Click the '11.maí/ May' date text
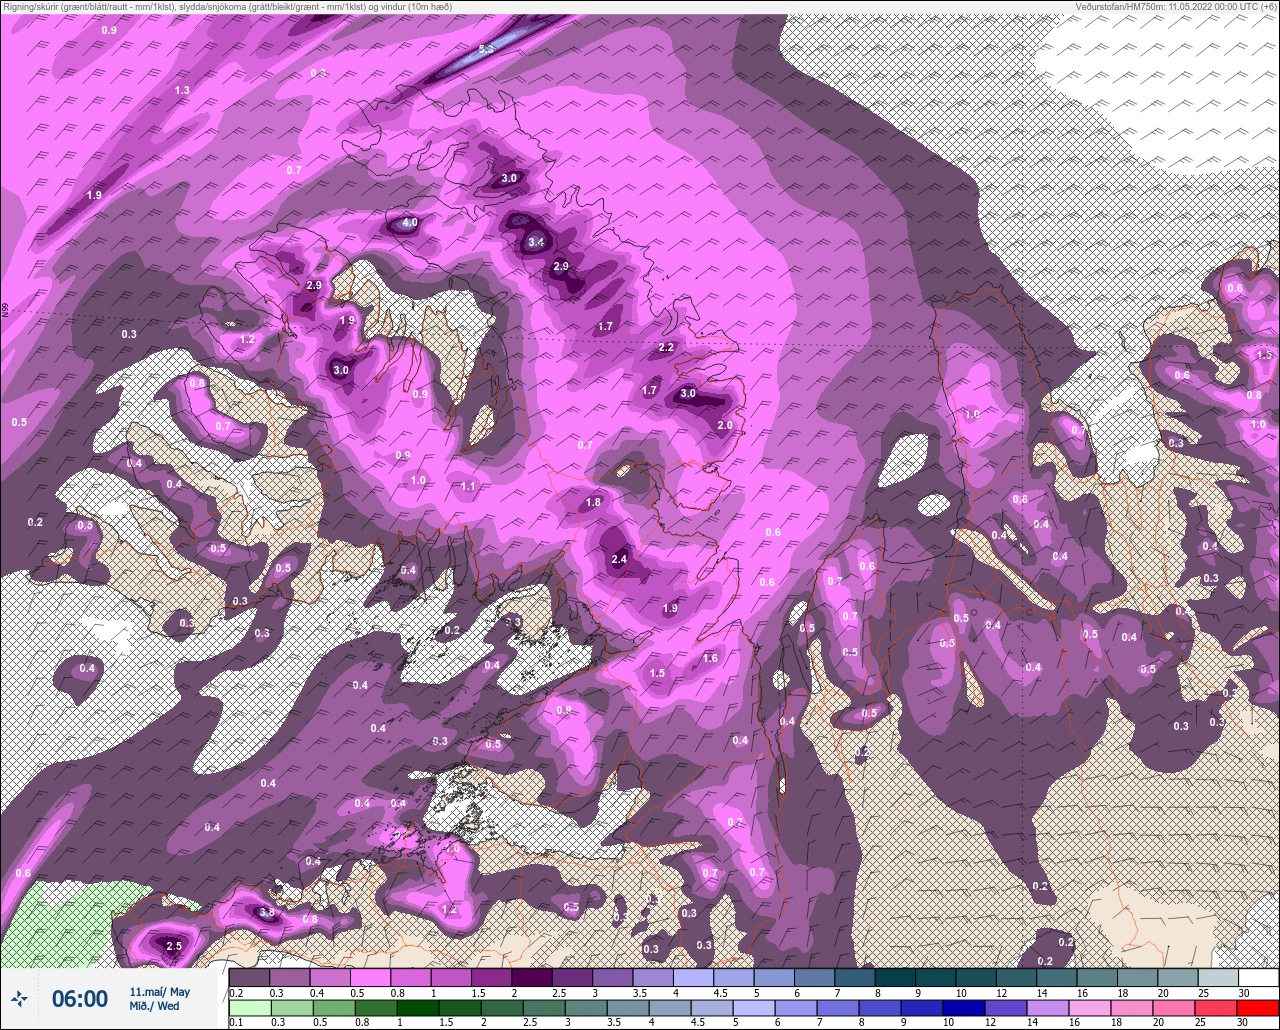 (x=159, y=991)
